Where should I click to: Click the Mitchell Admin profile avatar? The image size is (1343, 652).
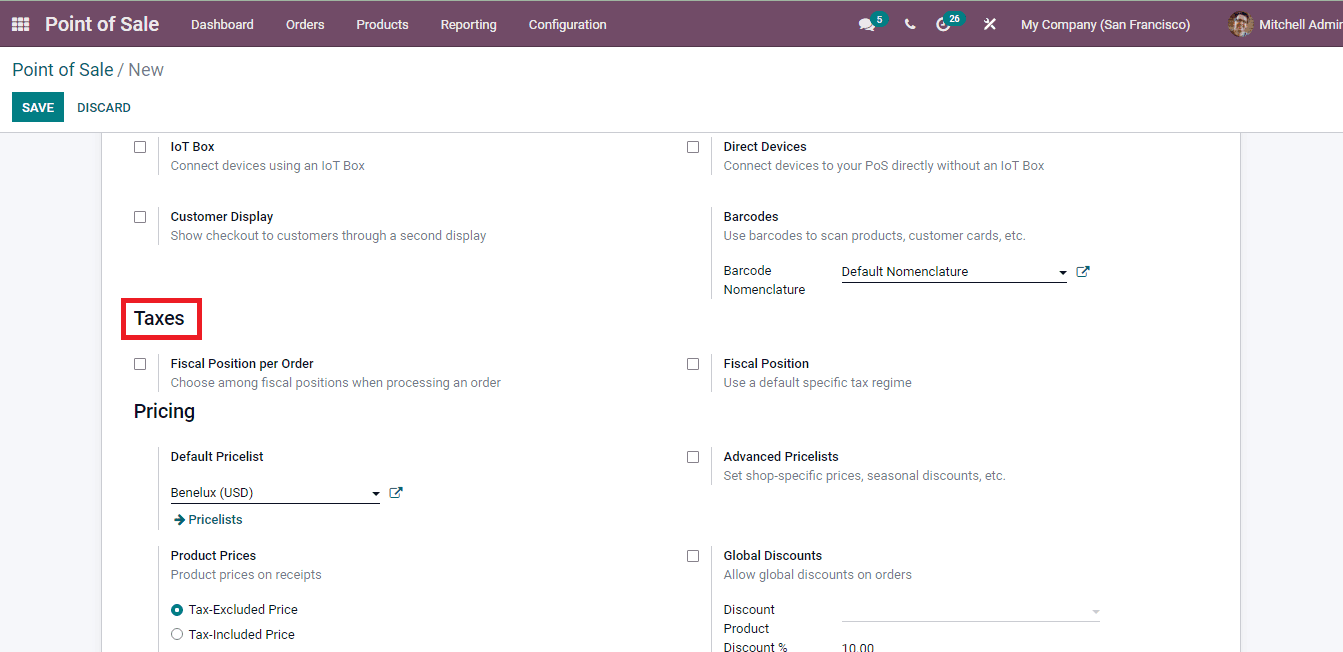pyautogui.click(x=1240, y=23)
